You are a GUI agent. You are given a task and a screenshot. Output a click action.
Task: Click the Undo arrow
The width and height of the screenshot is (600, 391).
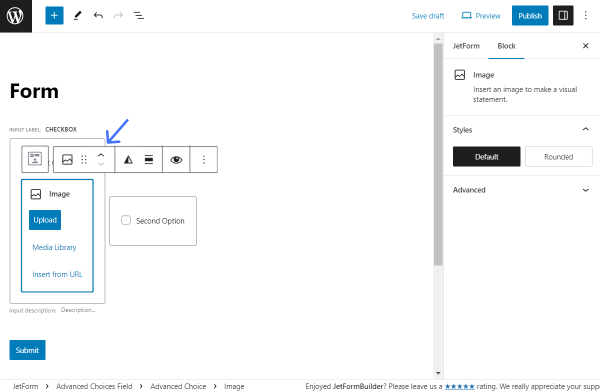coord(98,16)
